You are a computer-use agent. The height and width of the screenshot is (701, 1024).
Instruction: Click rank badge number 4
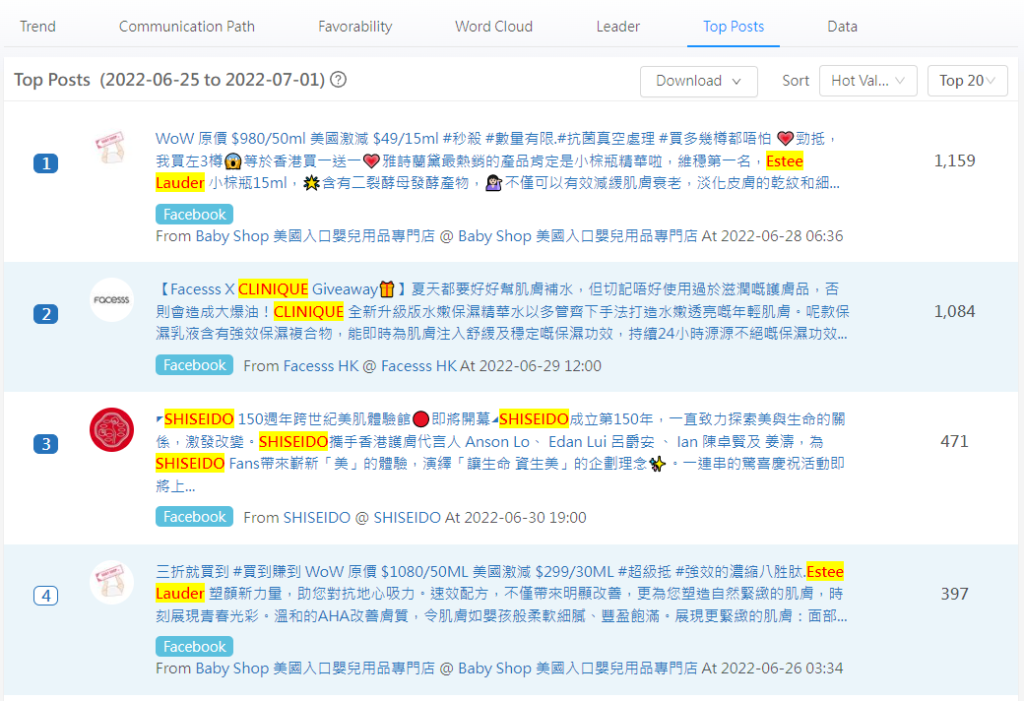coord(46,596)
